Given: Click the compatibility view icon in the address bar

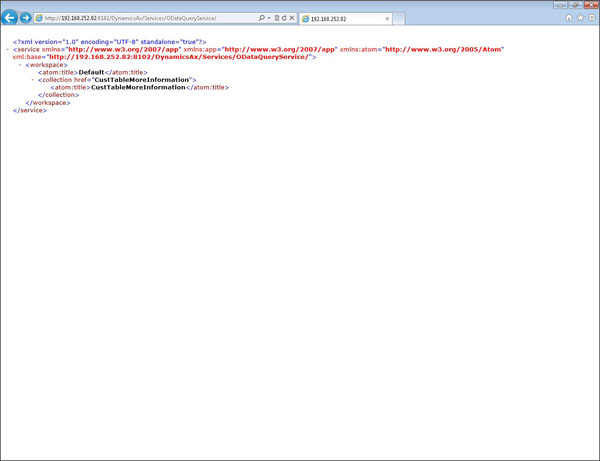Looking at the screenshot, I should (x=277, y=18).
